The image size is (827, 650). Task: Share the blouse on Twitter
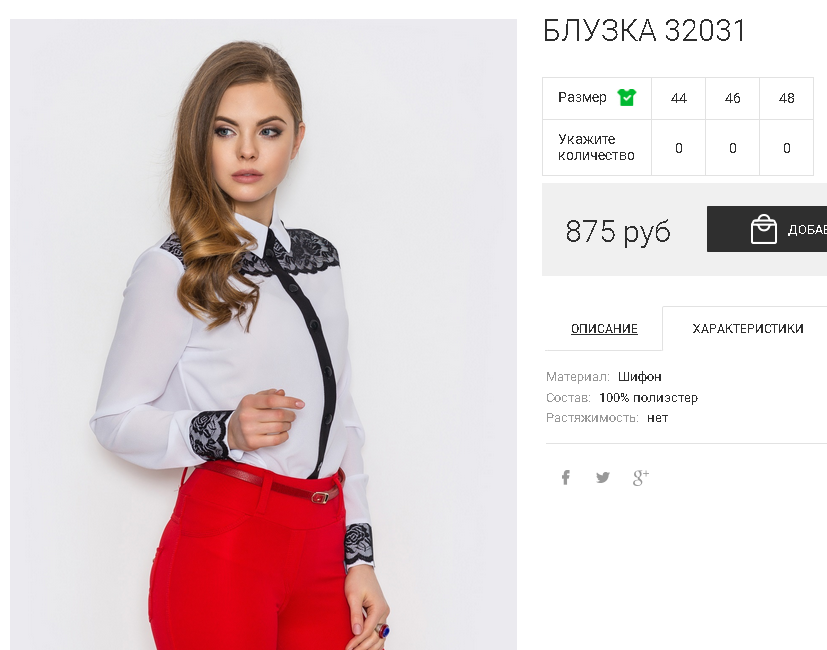pyautogui.click(x=602, y=477)
